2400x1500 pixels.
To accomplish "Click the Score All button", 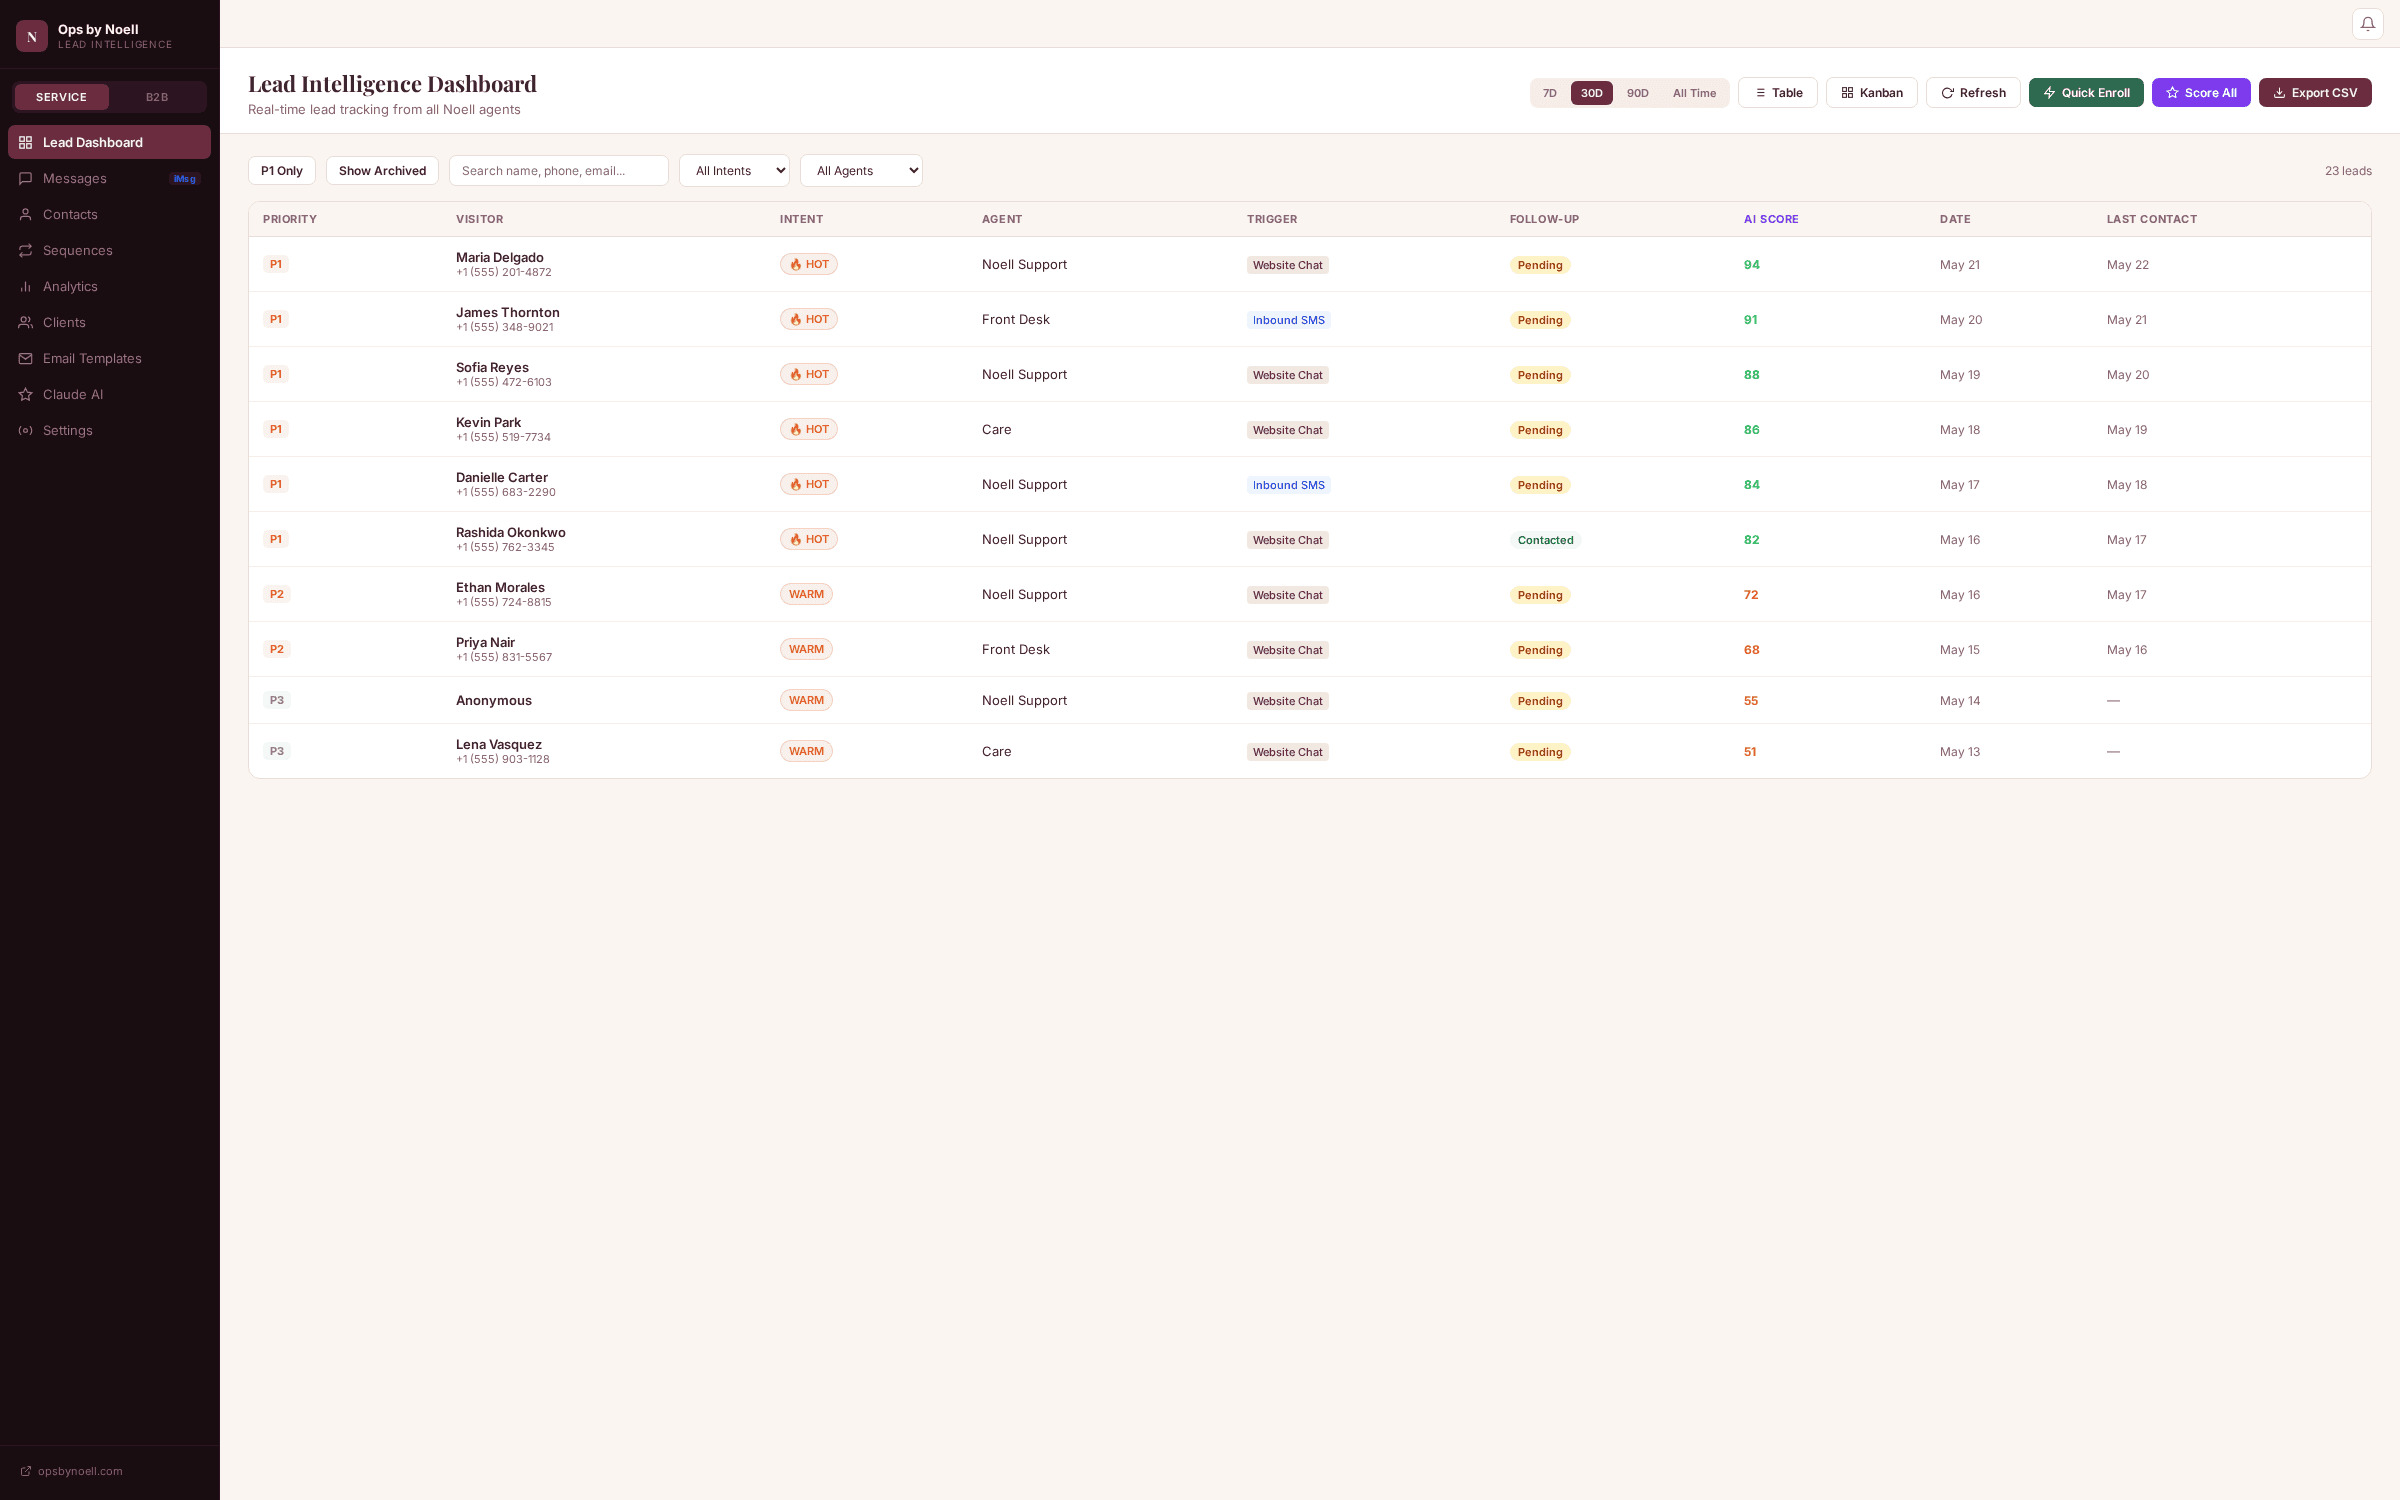I will (2201, 93).
